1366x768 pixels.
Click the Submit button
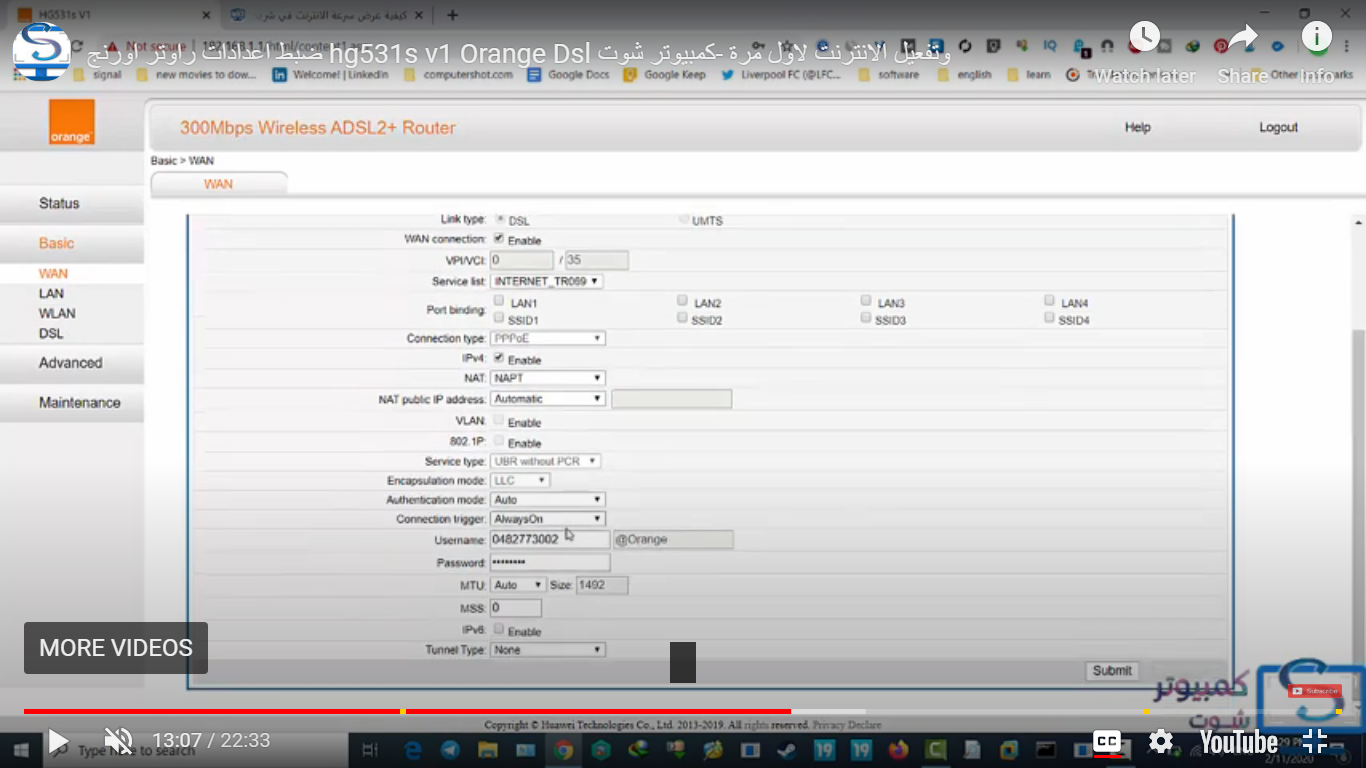[x=1112, y=671]
